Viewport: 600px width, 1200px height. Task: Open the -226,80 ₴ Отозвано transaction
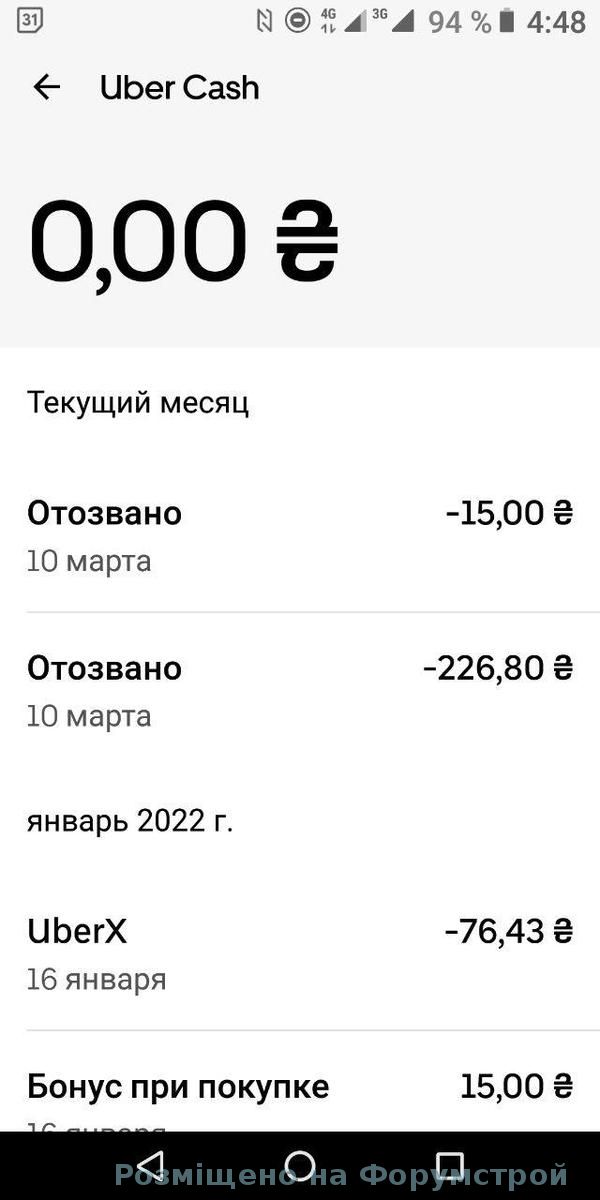(x=300, y=690)
